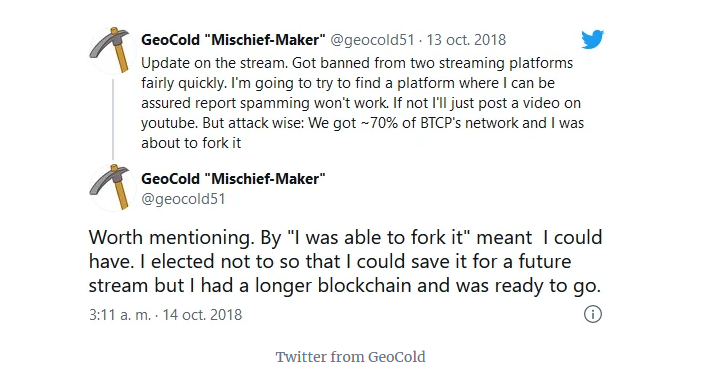The height and width of the screenshot is (367, 708).
Task: Click the parent tweet text about stream update
Action: (363, 103)
